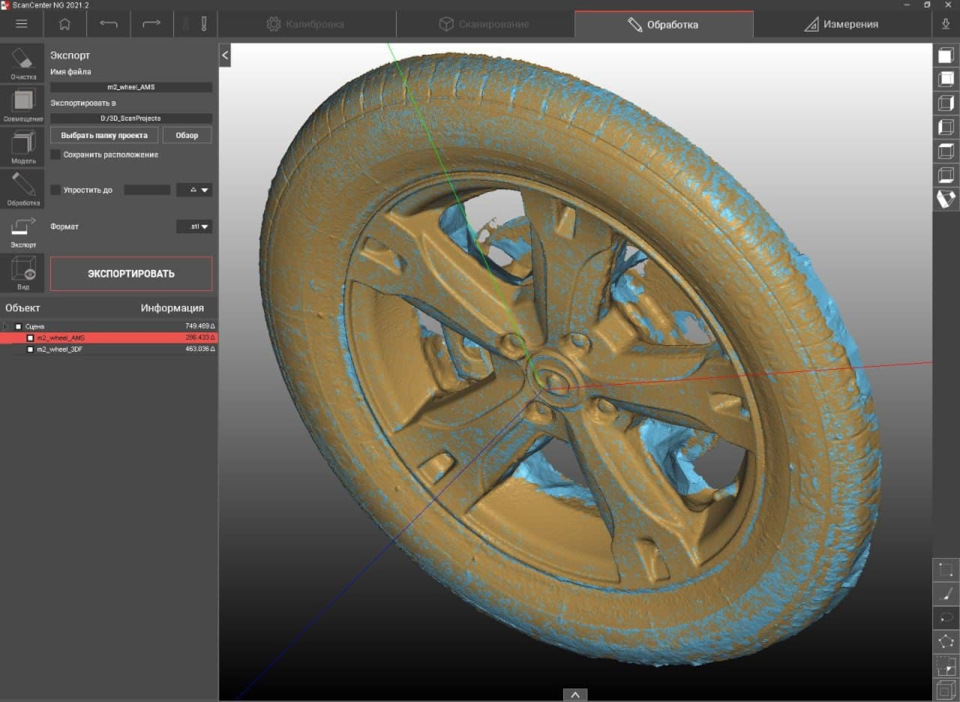The image size is (960, 702).
Task: Click the download arrow icon in the top bar
Action: pyautogui.click(x=945, y=24)
